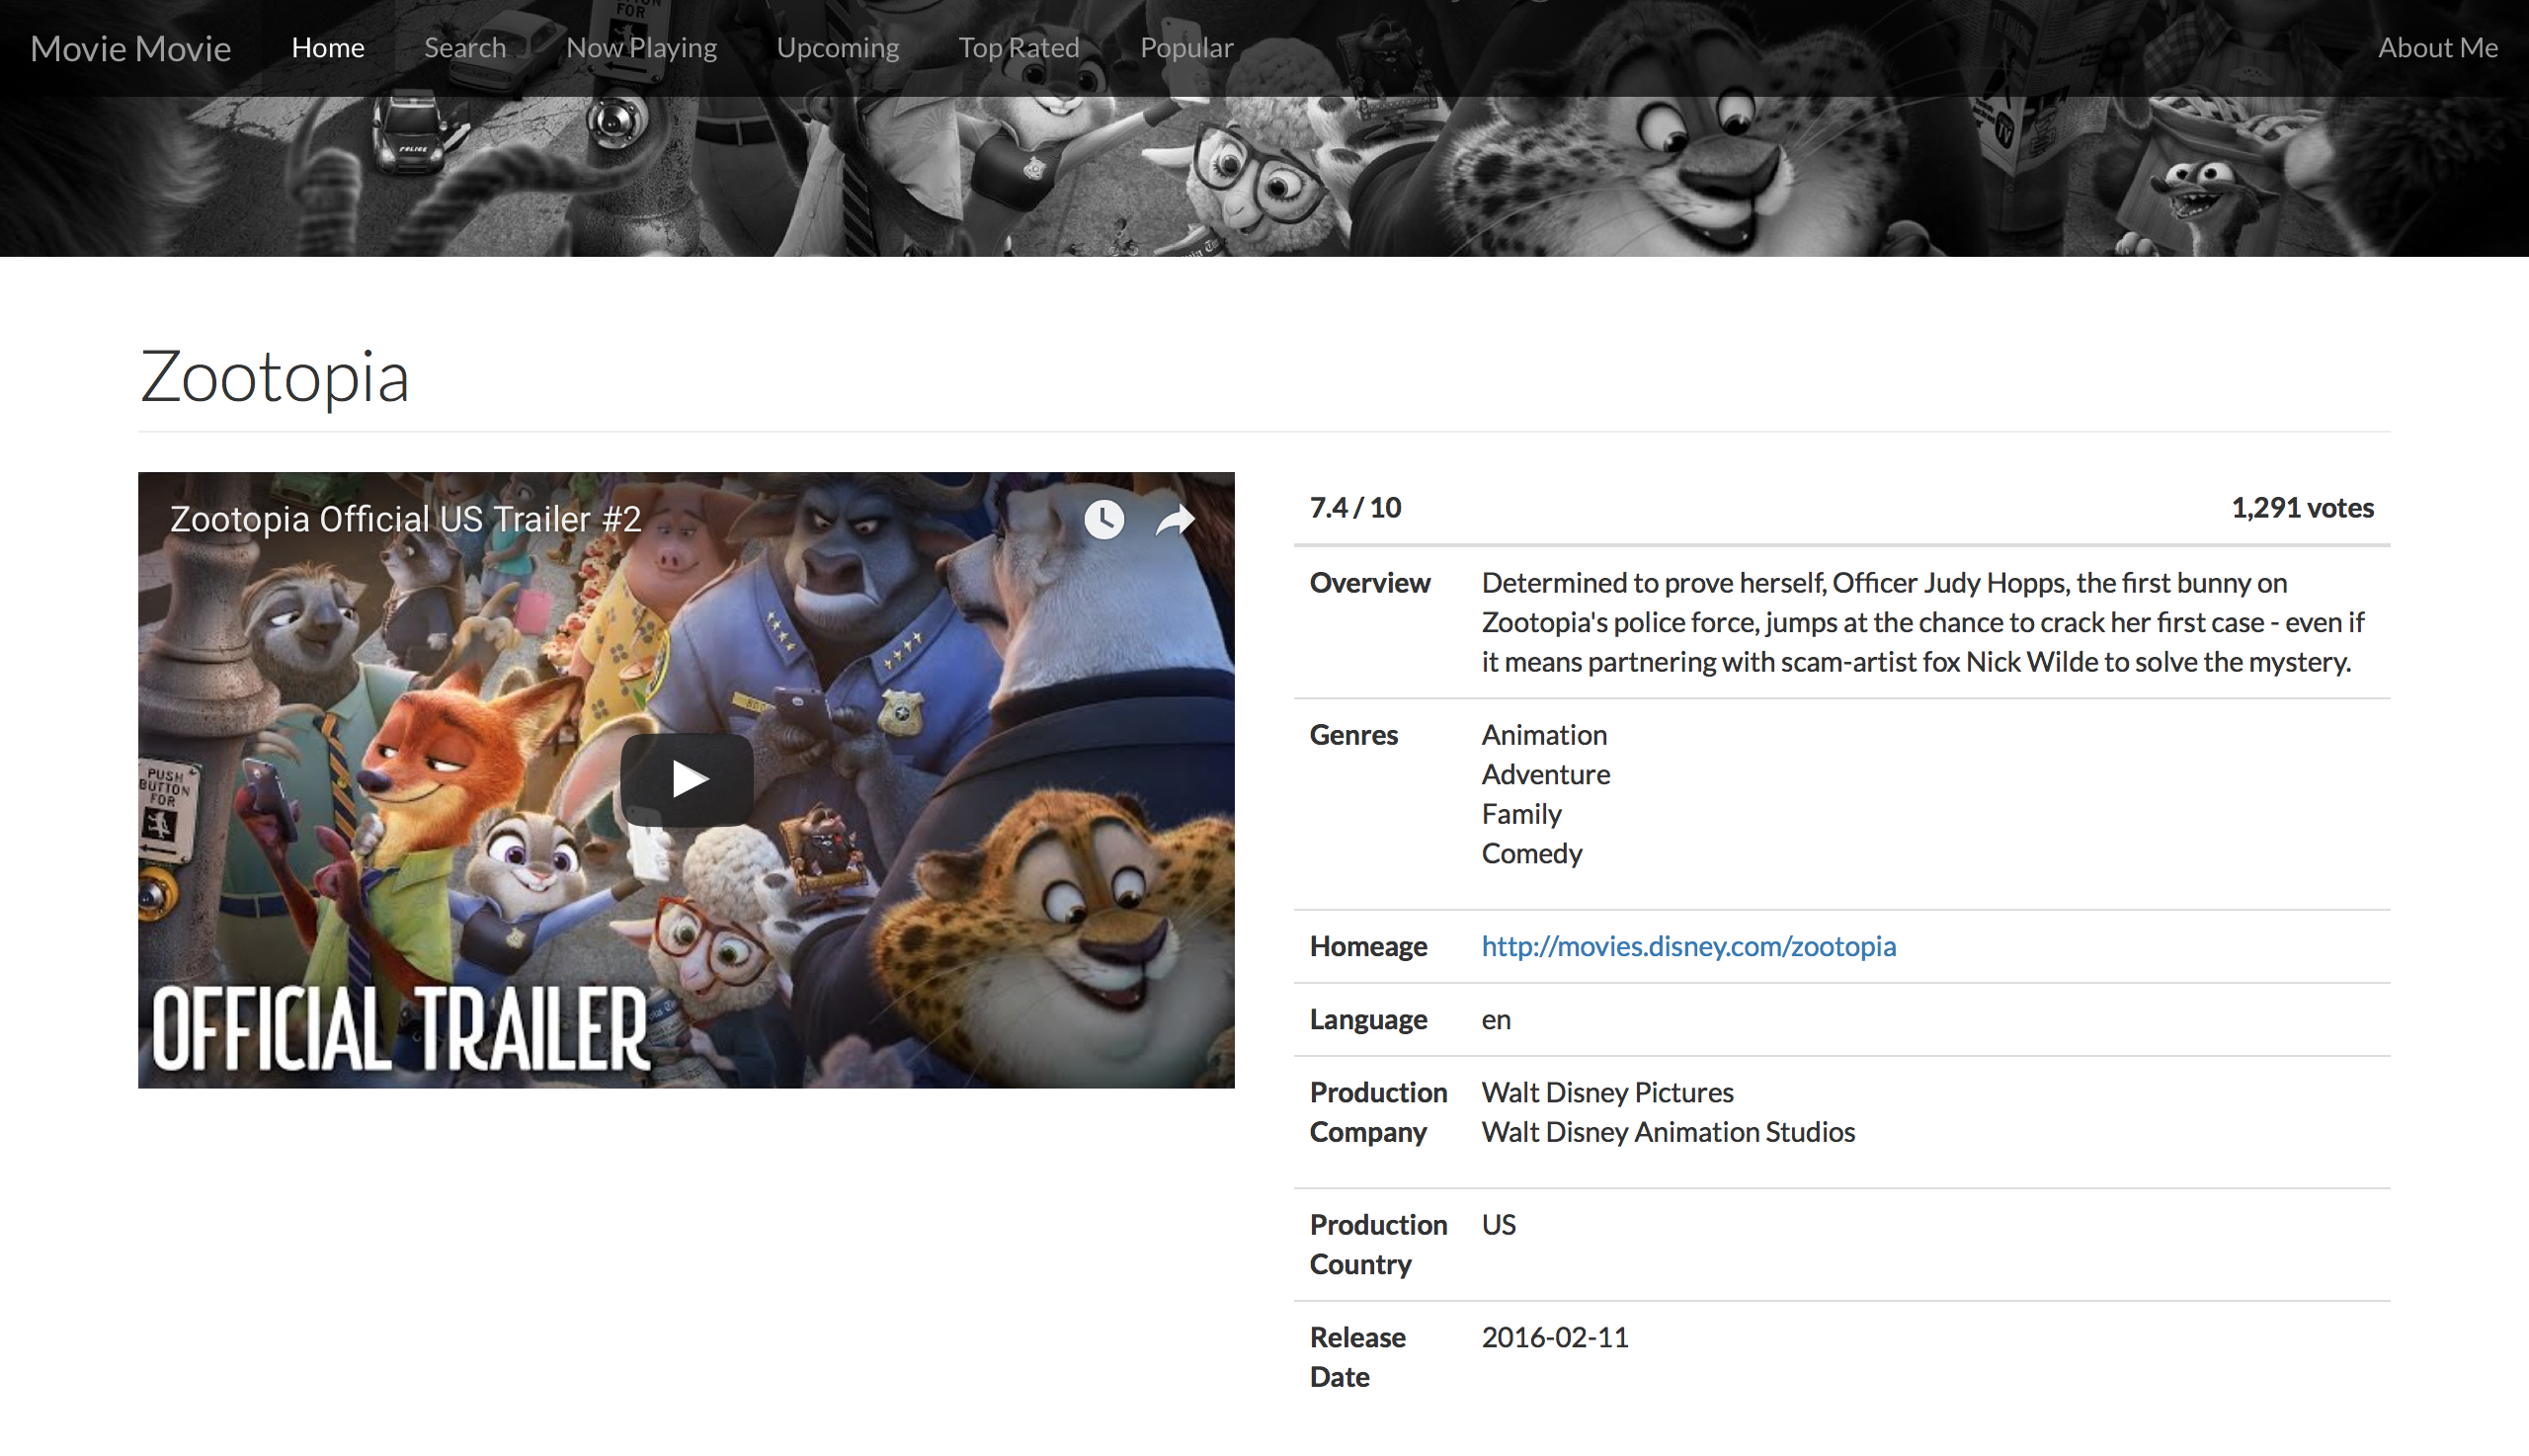Click production country US
The image size is (2529, 1456).
(x=1498, y=1225)
